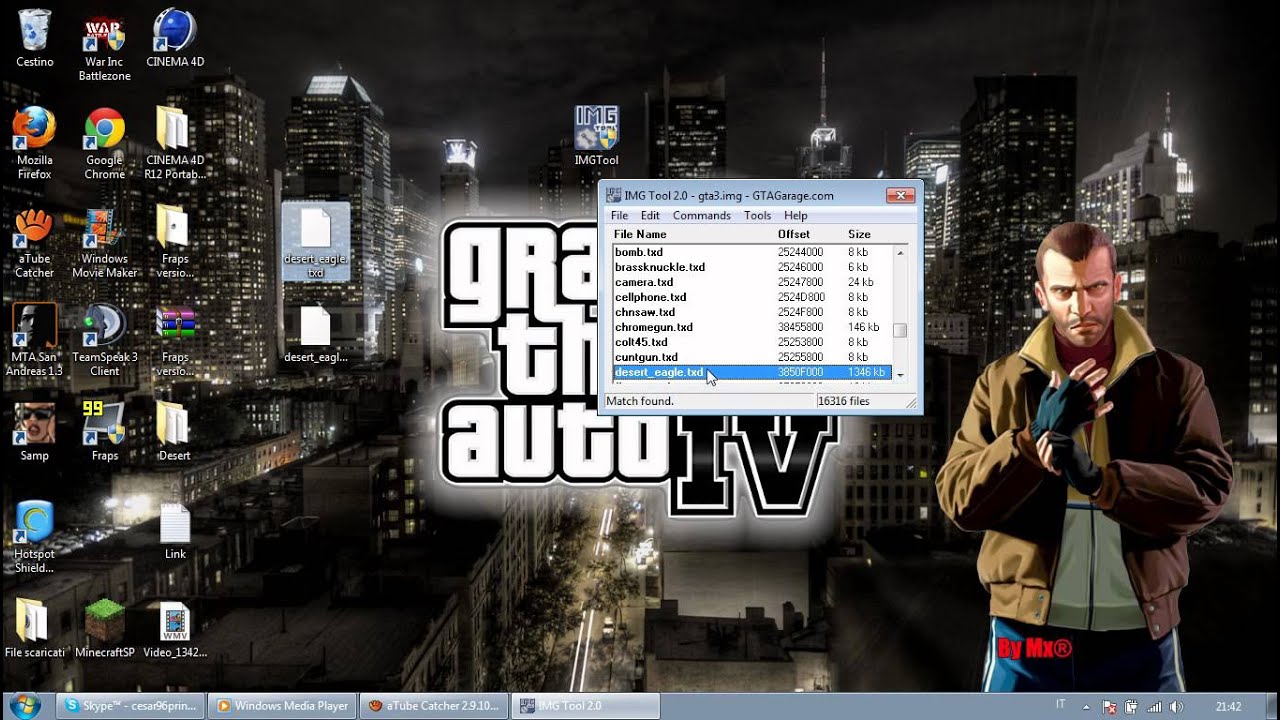The image size is (1280, 720).
Task: Select the CINEMA 4D globe shortcut
Action: tap(174, 38)
